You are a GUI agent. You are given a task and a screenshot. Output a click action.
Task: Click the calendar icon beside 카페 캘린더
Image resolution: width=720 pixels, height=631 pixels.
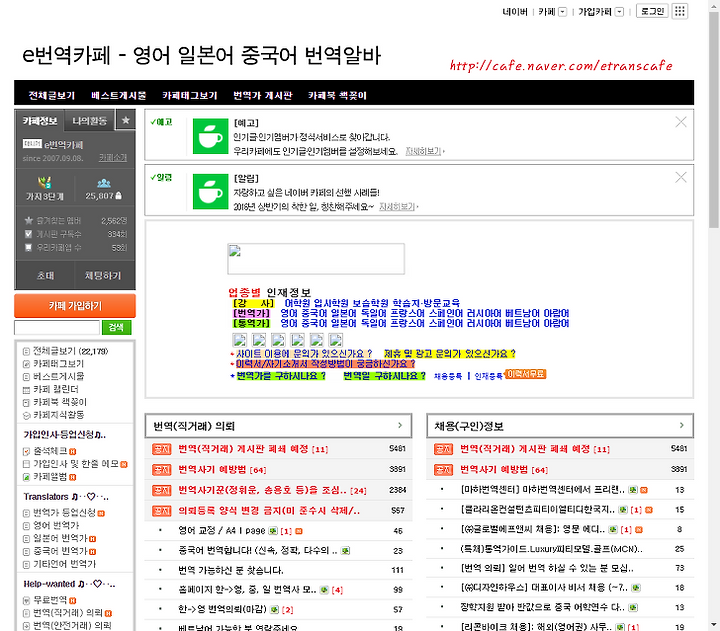click(27, 390)
